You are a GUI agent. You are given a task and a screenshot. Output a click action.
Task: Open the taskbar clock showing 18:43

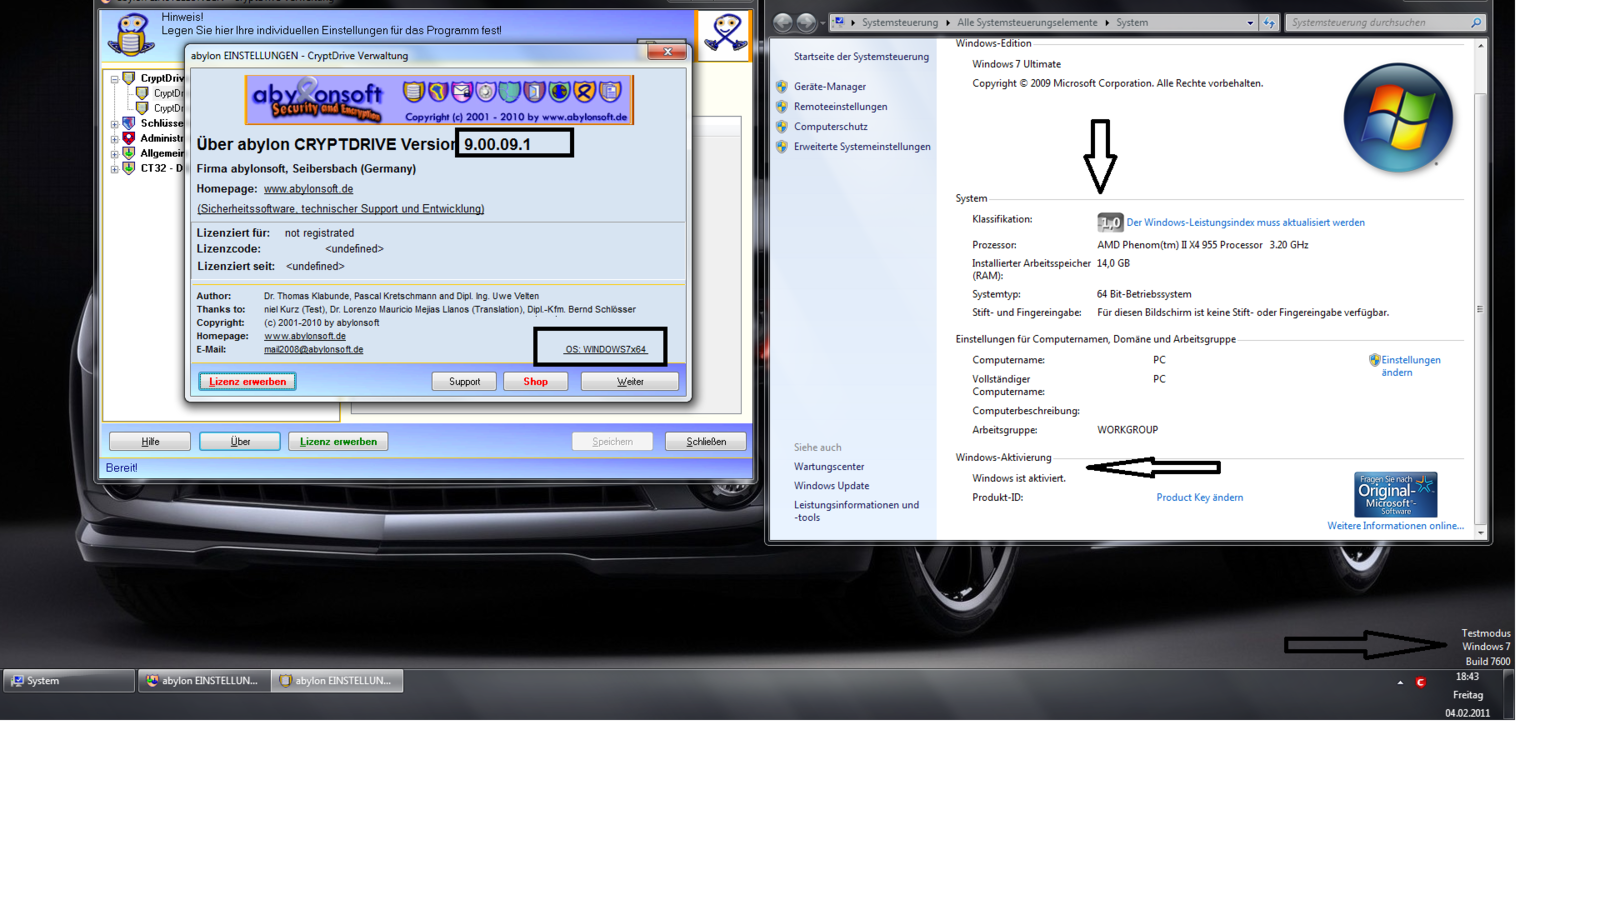point(1467,695)
